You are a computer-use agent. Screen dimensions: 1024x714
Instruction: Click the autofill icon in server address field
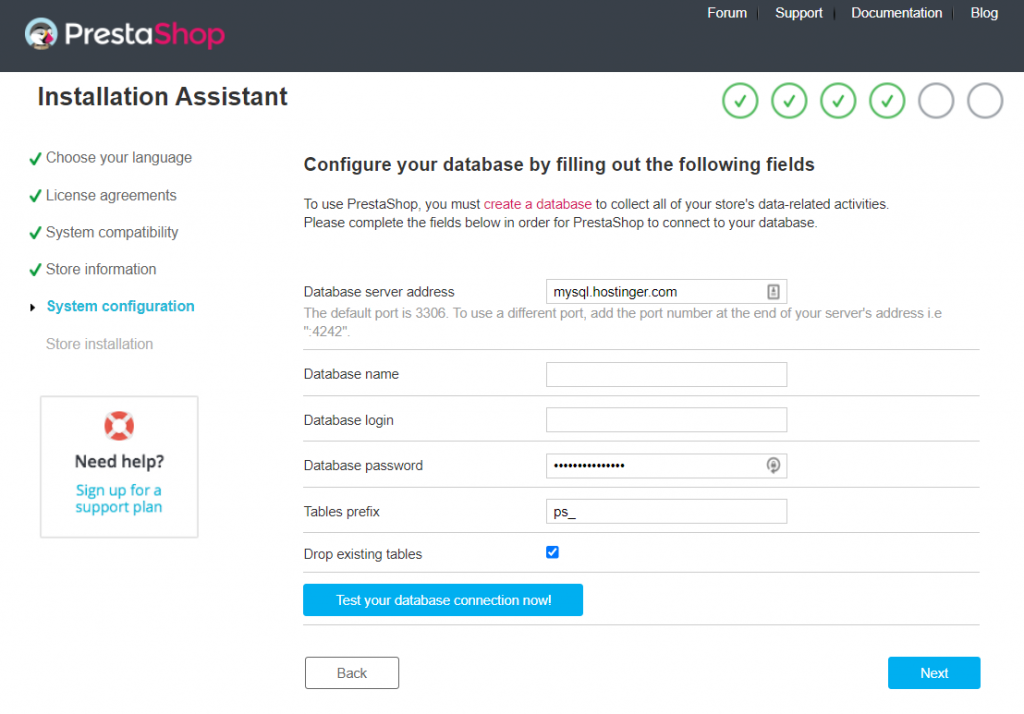tap(775, 291)
